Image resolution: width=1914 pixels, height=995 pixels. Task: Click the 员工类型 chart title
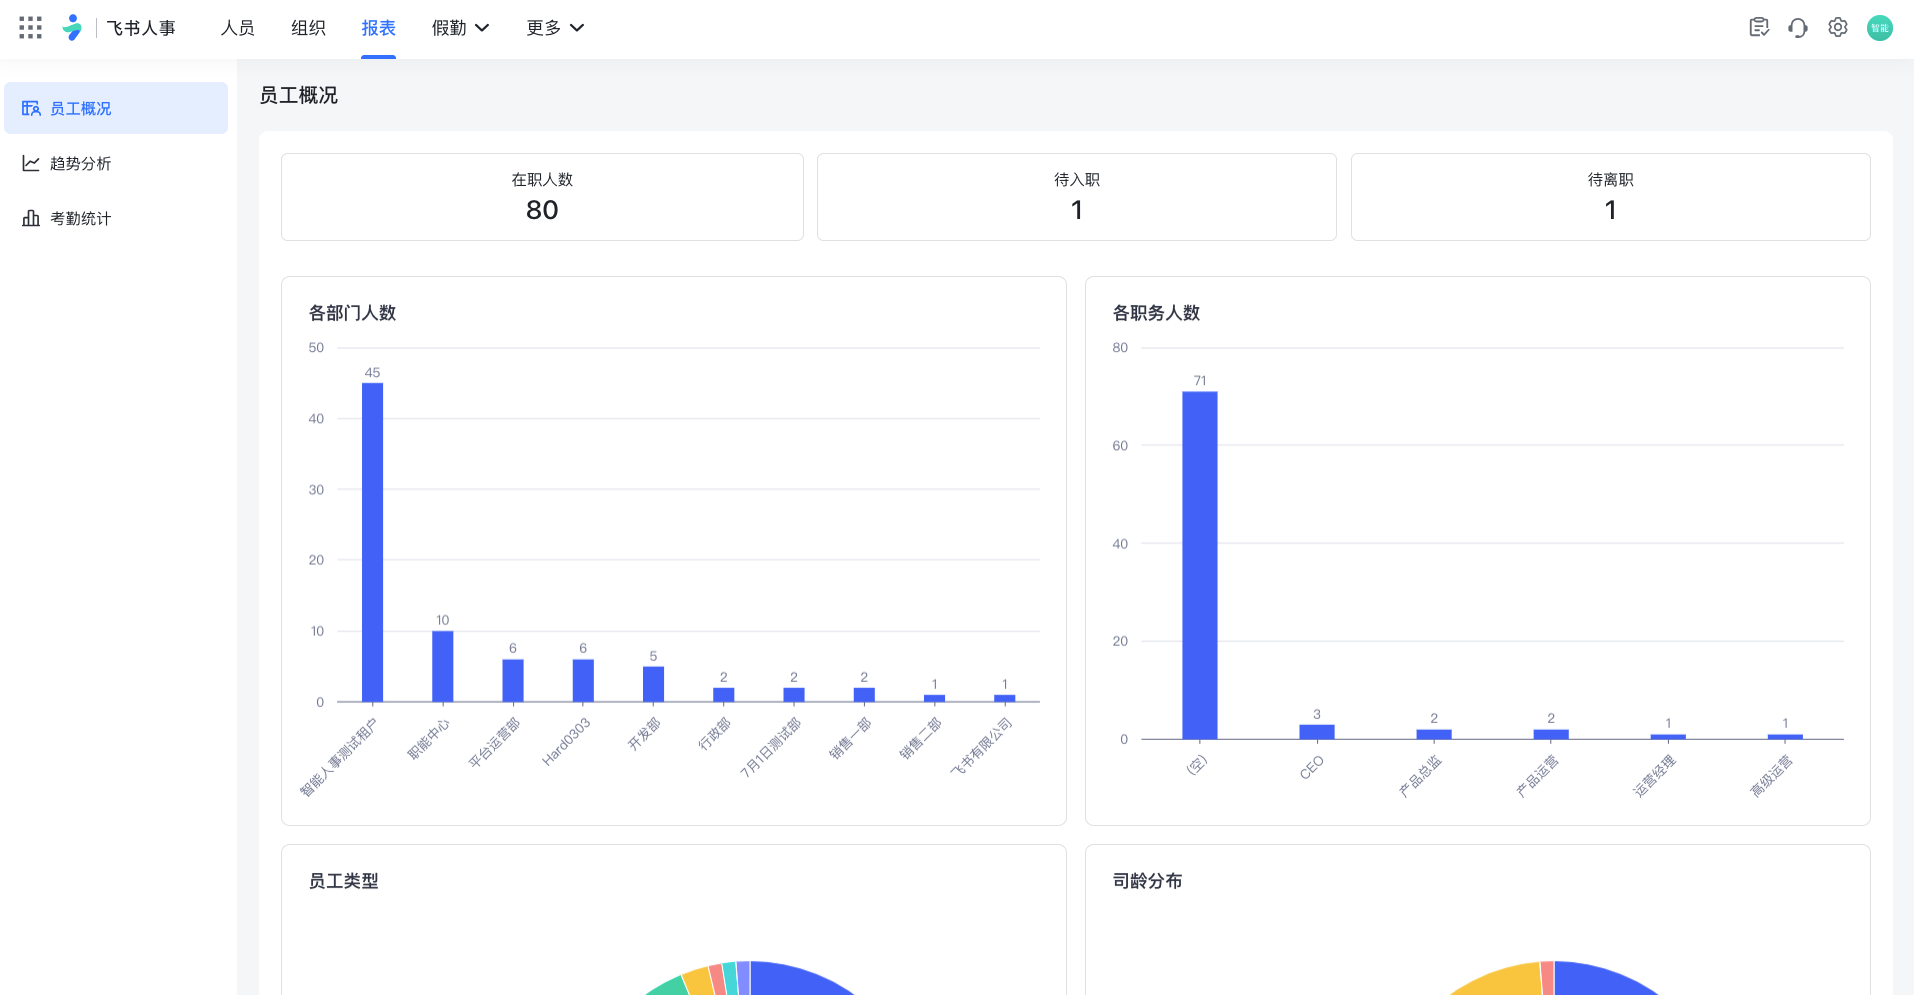tap(343, 881)
